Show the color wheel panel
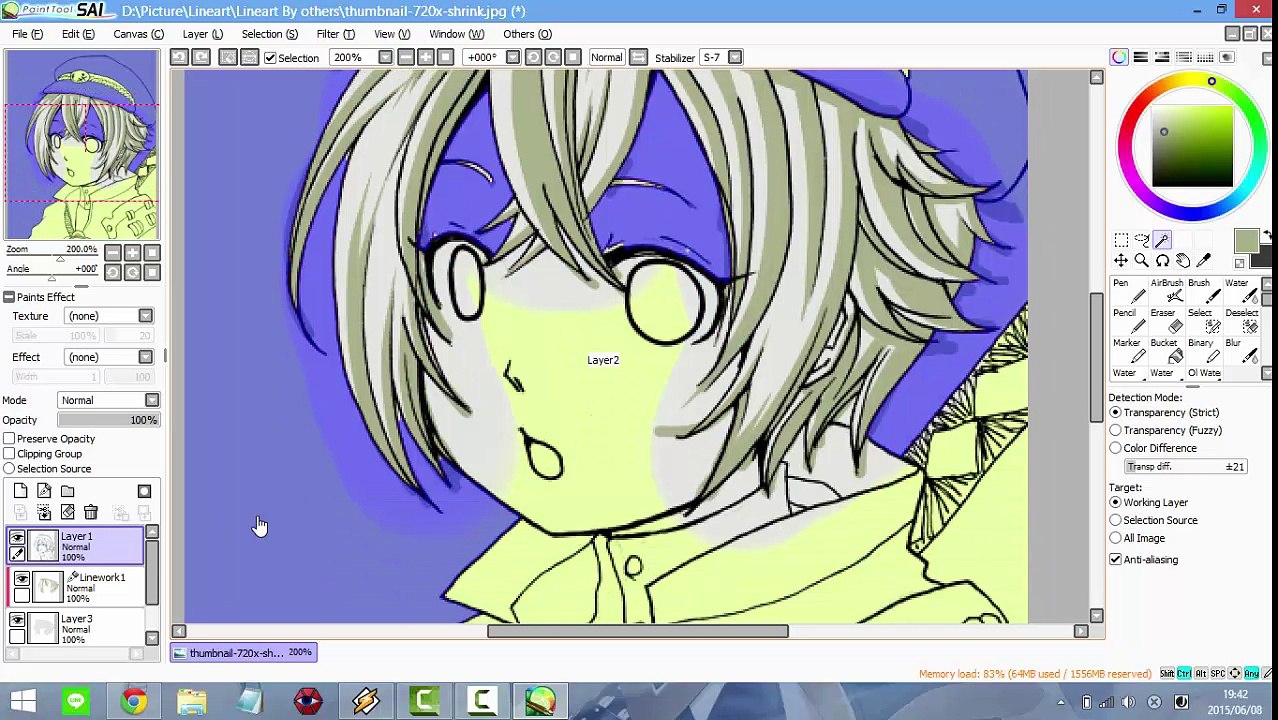The height and width of the screenshot is (720, 1278). [1119, 57]
